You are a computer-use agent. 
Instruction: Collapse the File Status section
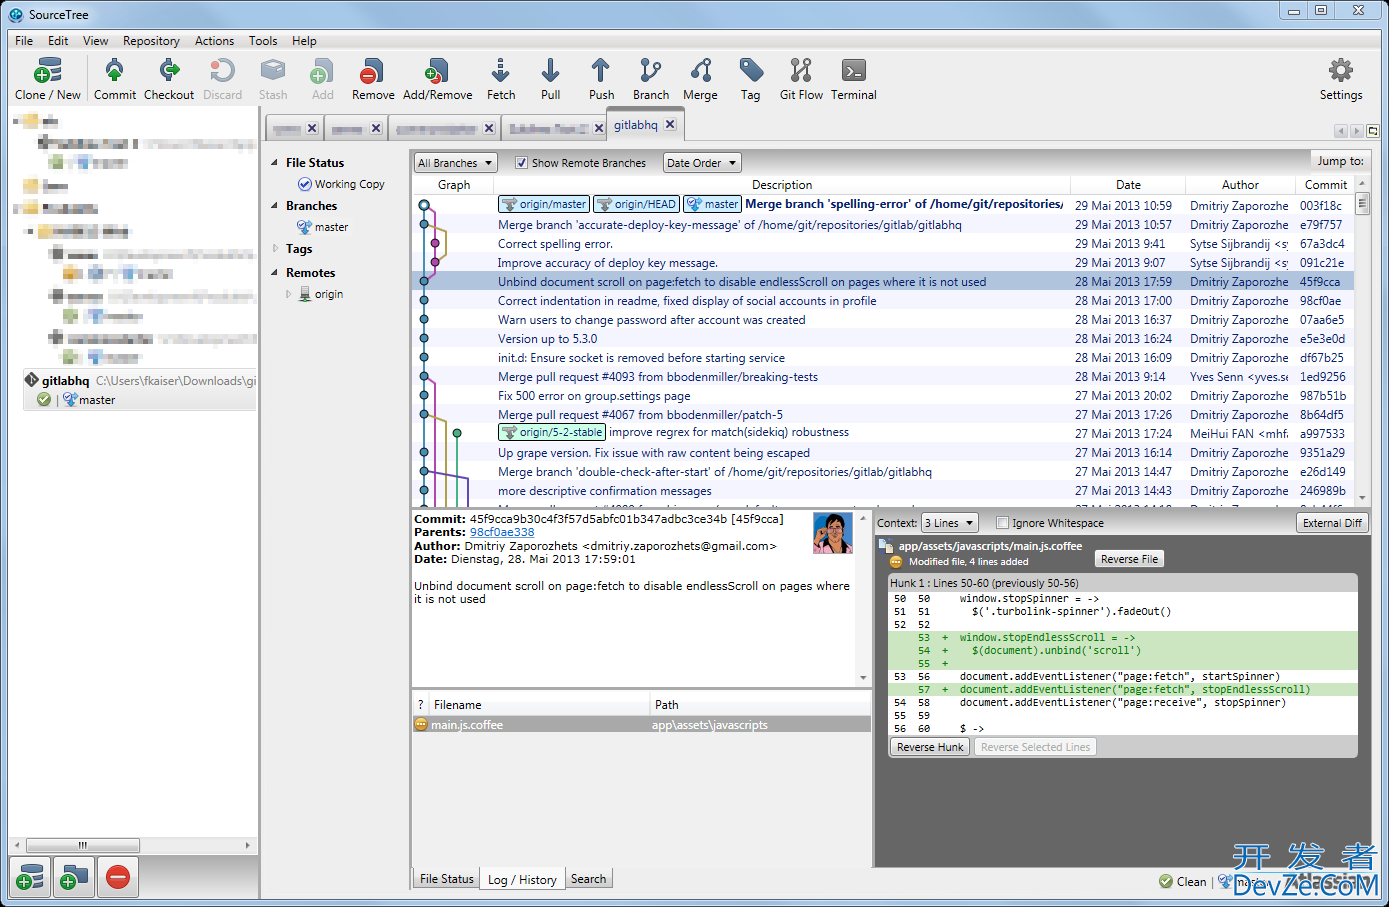click(275, 162)
